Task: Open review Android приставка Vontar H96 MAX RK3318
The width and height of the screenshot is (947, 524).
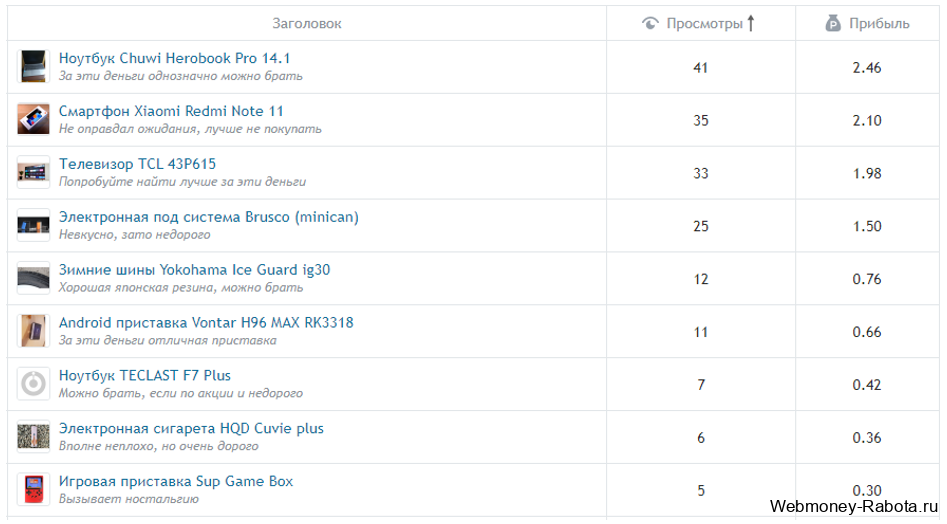Action: [x=206, y=323]
